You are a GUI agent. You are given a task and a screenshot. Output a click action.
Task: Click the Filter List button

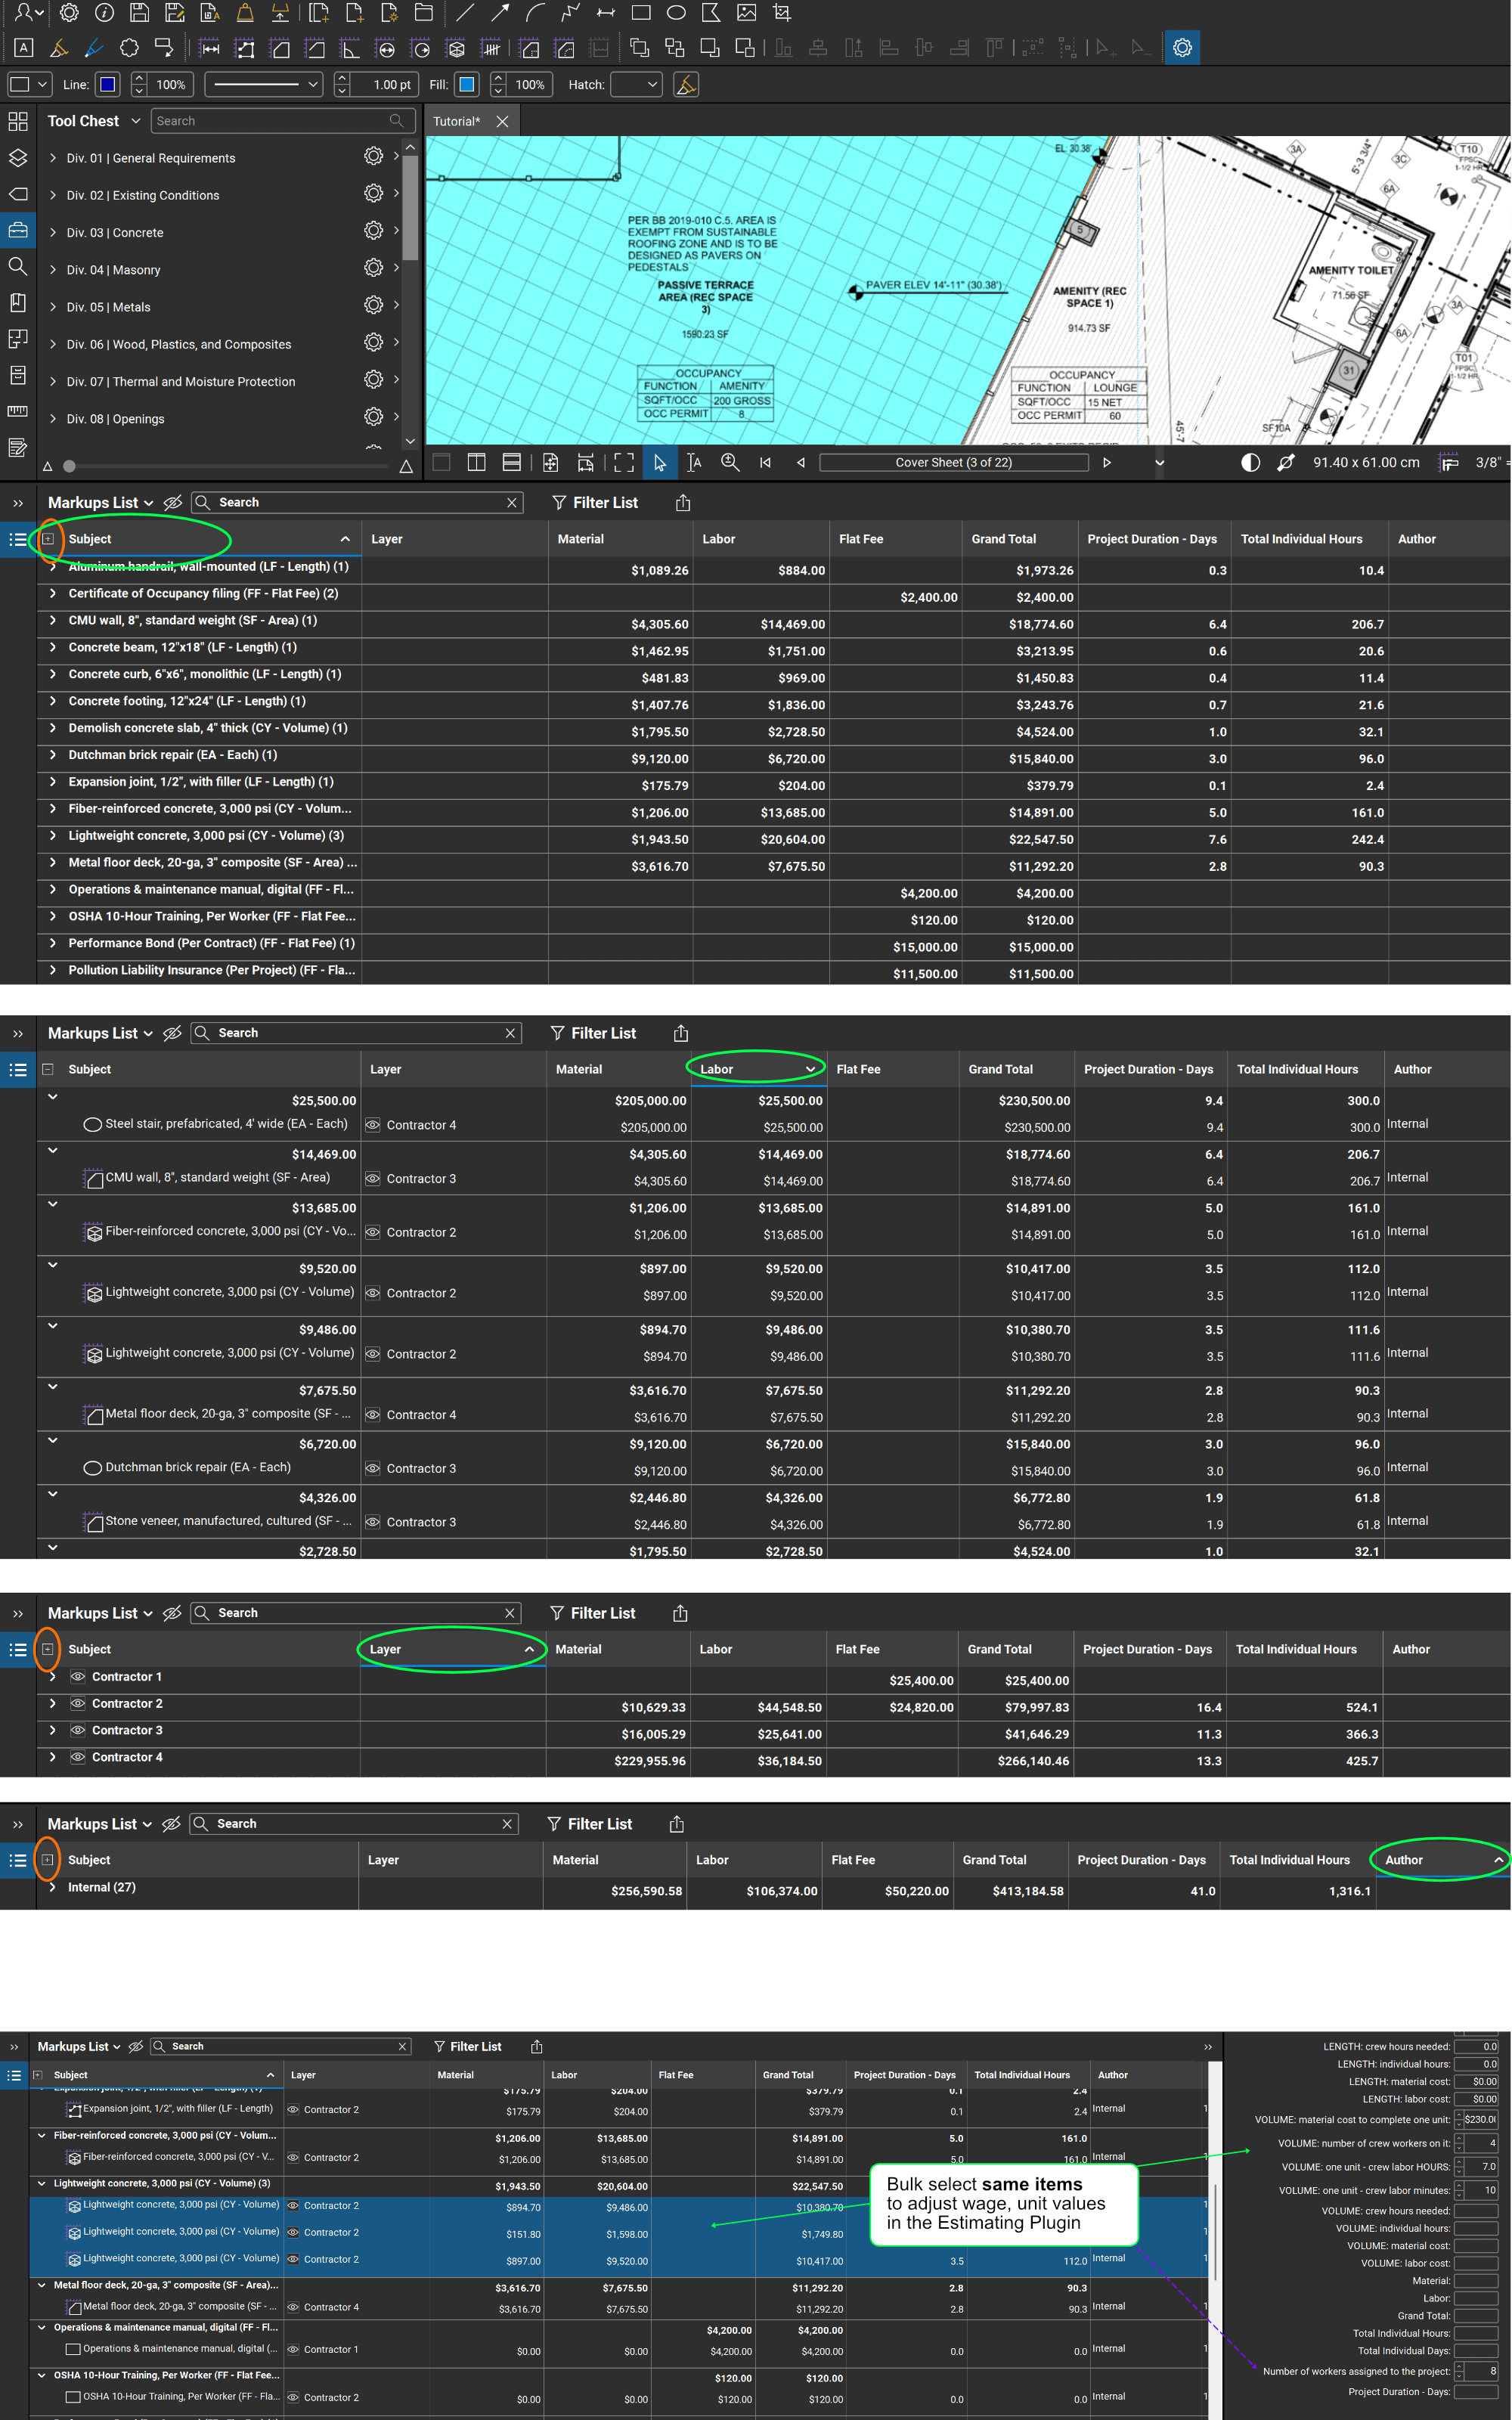pyautogui.click(x=595, y=503)
